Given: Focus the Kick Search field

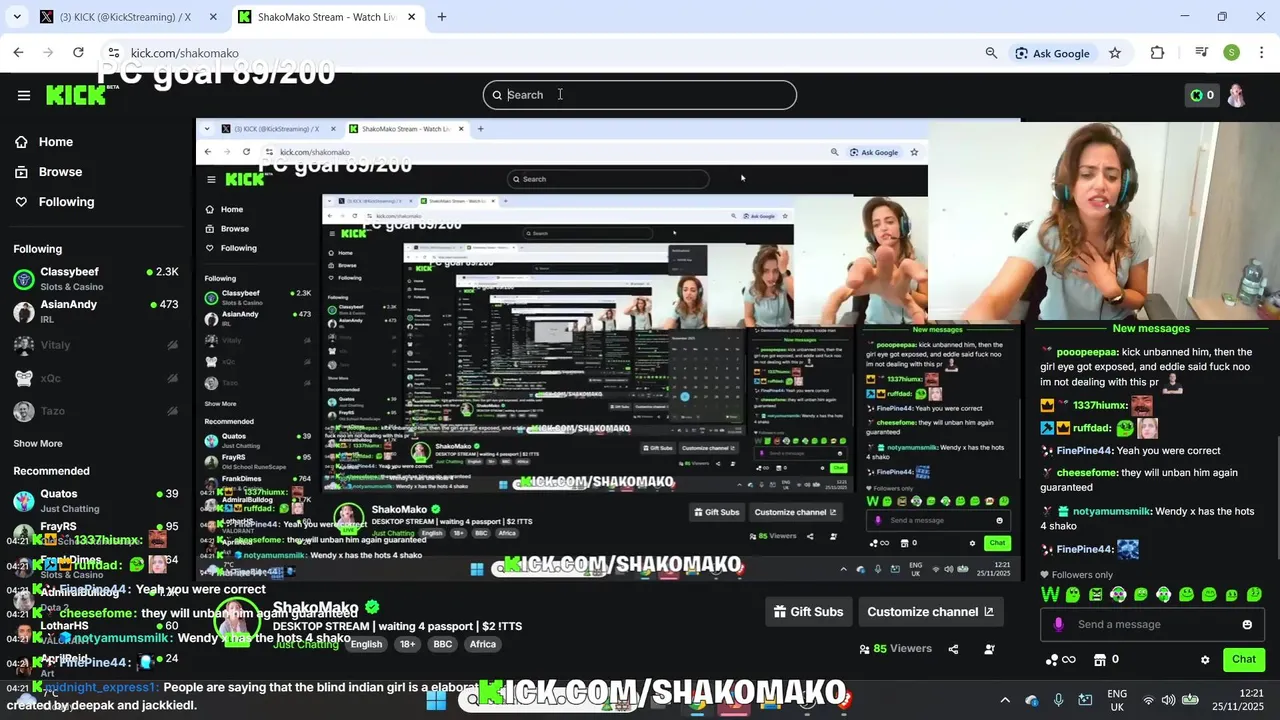Looking at the screenshot, I should tap(640, 95).
